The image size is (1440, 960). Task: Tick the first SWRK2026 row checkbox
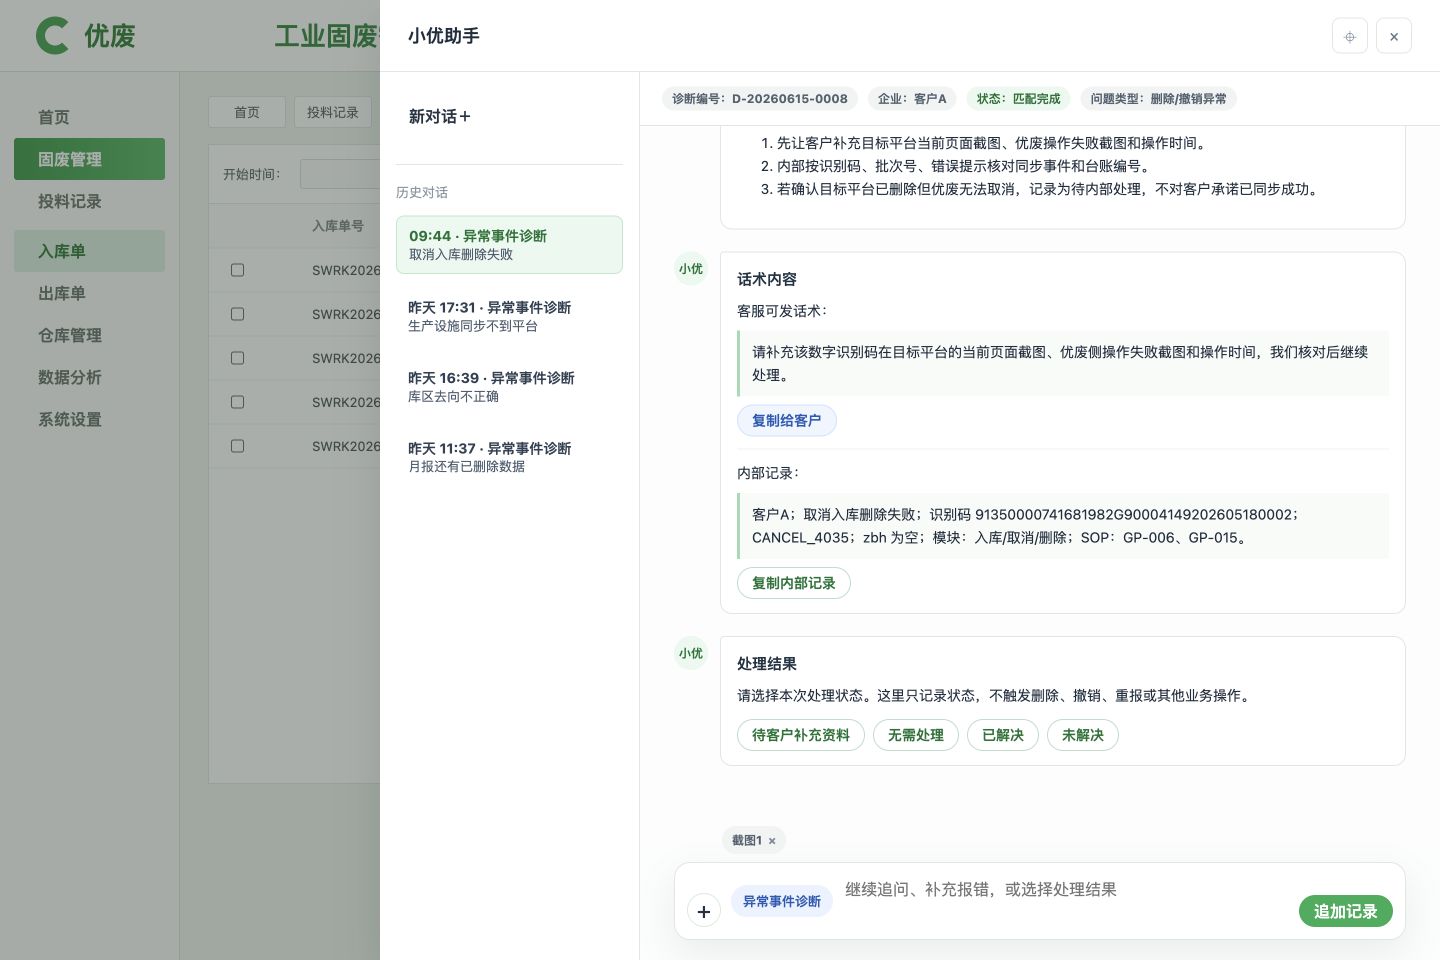(x=237, y=270)
